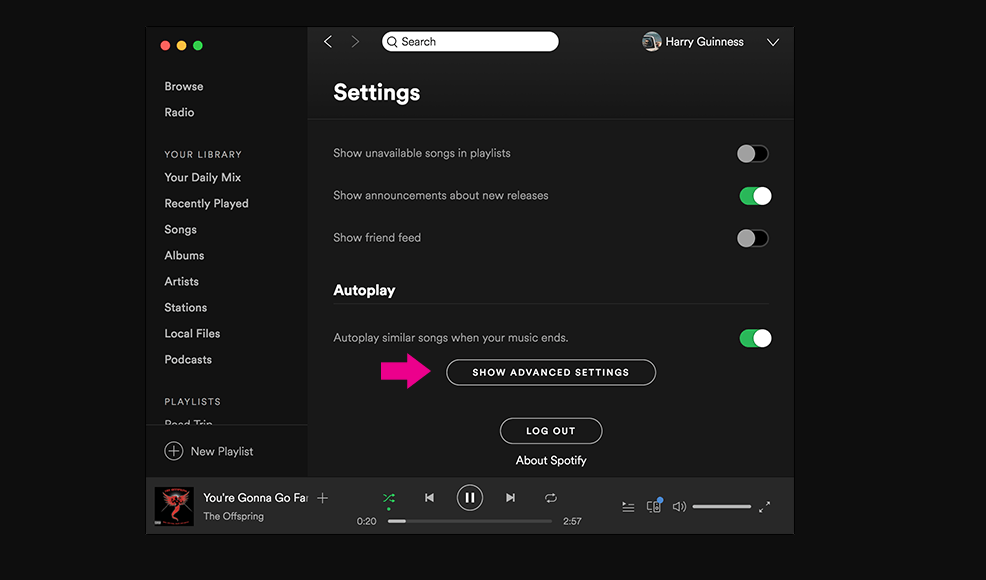Screen dimensions: 986x580
Task: Open Your Daily Mix
Action: [202, 177]
